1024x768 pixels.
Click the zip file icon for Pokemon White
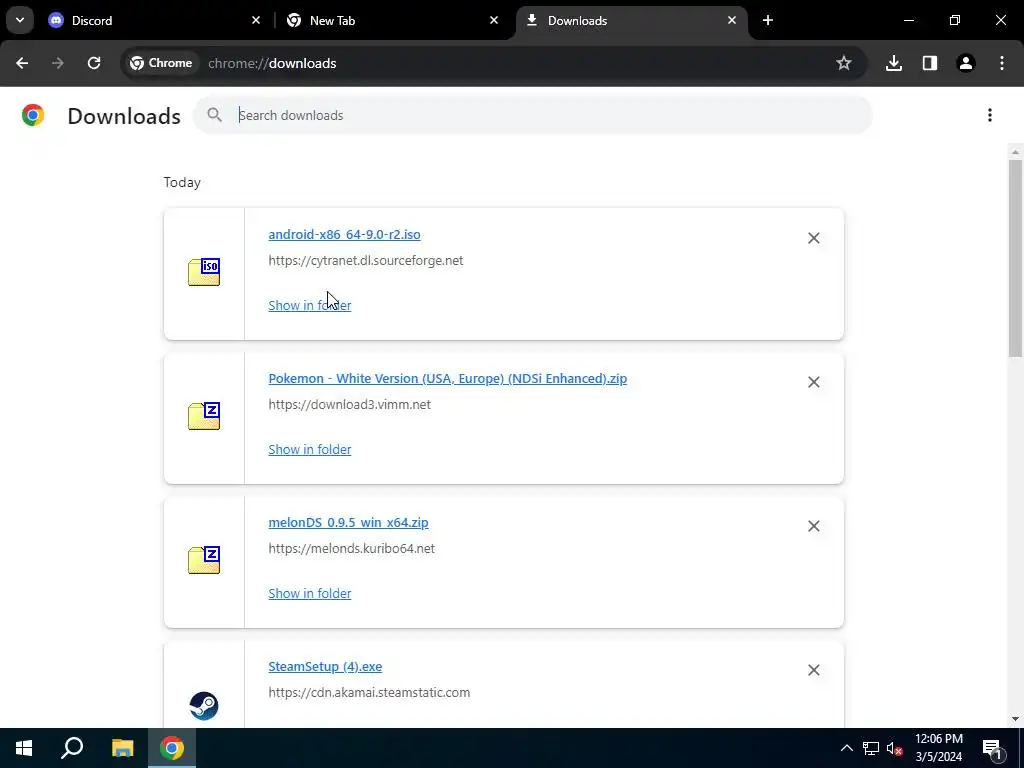pos(204,416)
